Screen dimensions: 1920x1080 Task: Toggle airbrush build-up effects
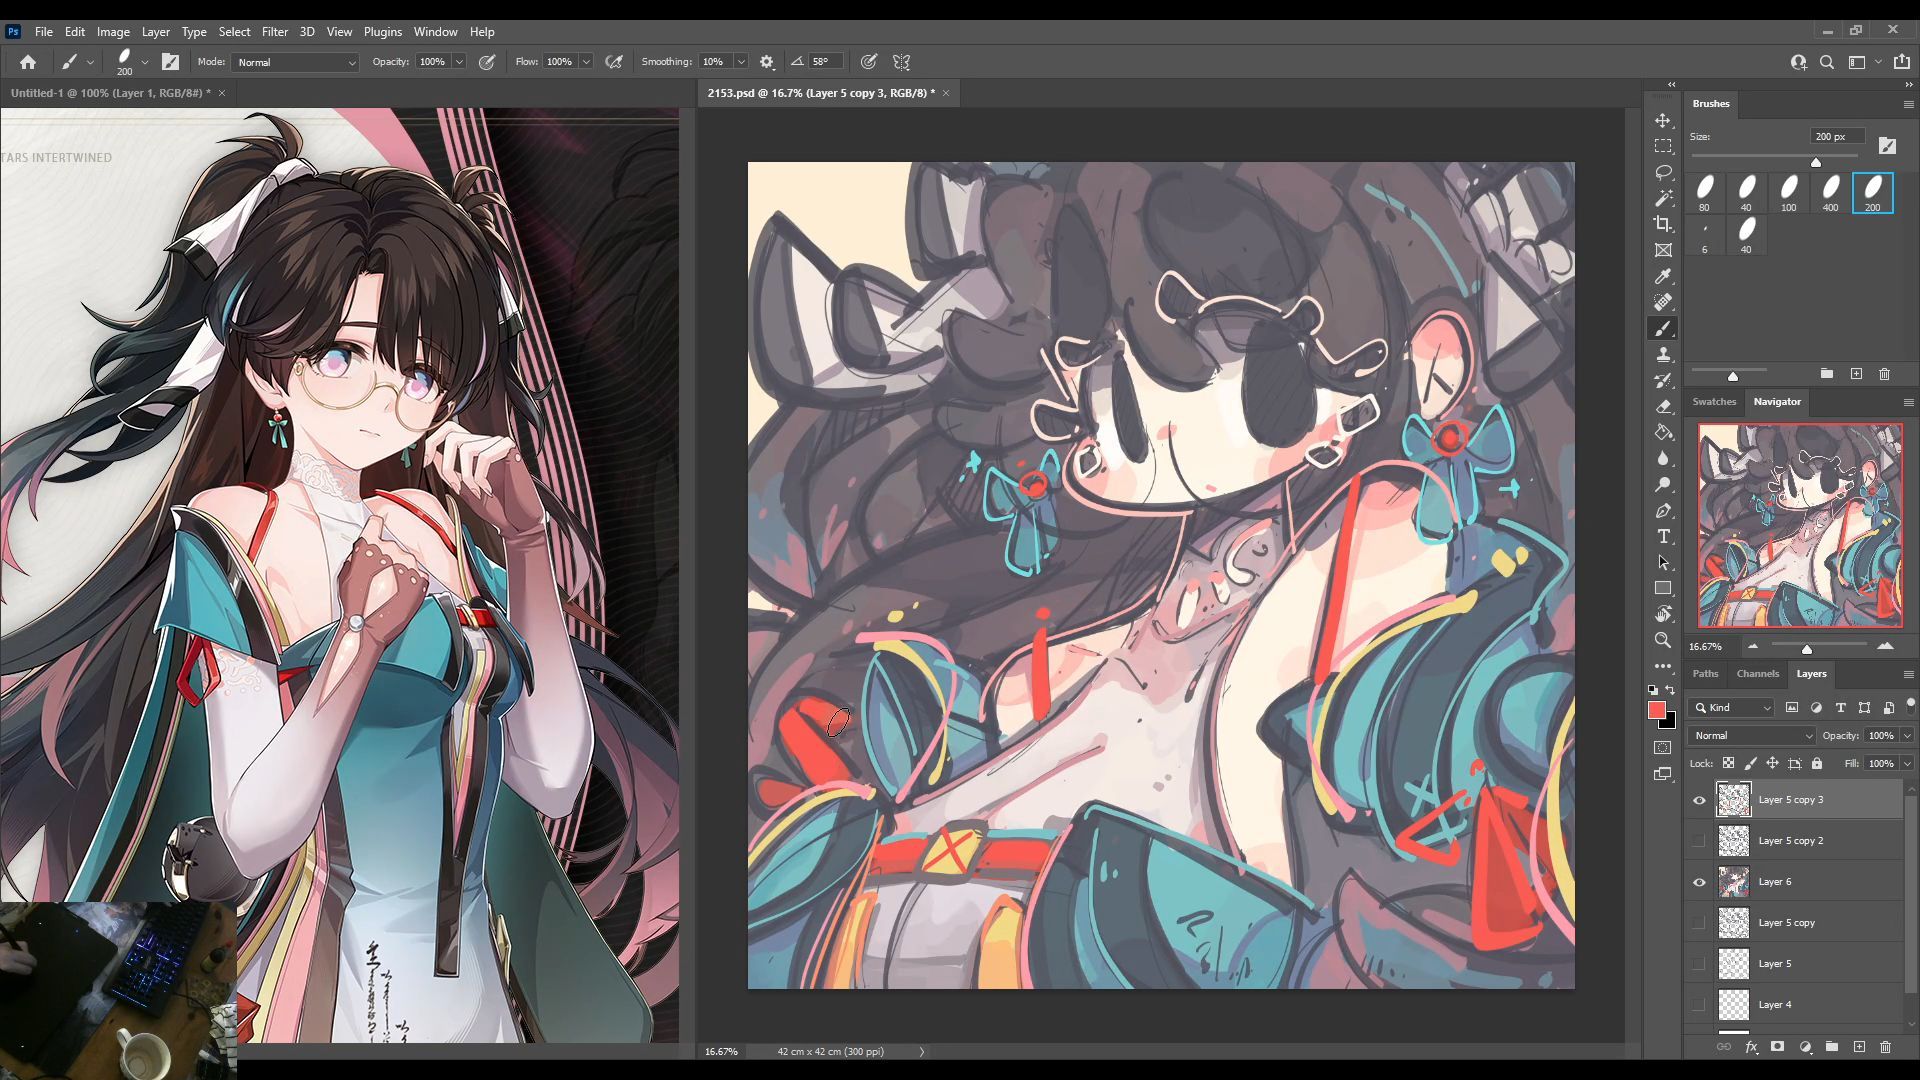point(614,62)
